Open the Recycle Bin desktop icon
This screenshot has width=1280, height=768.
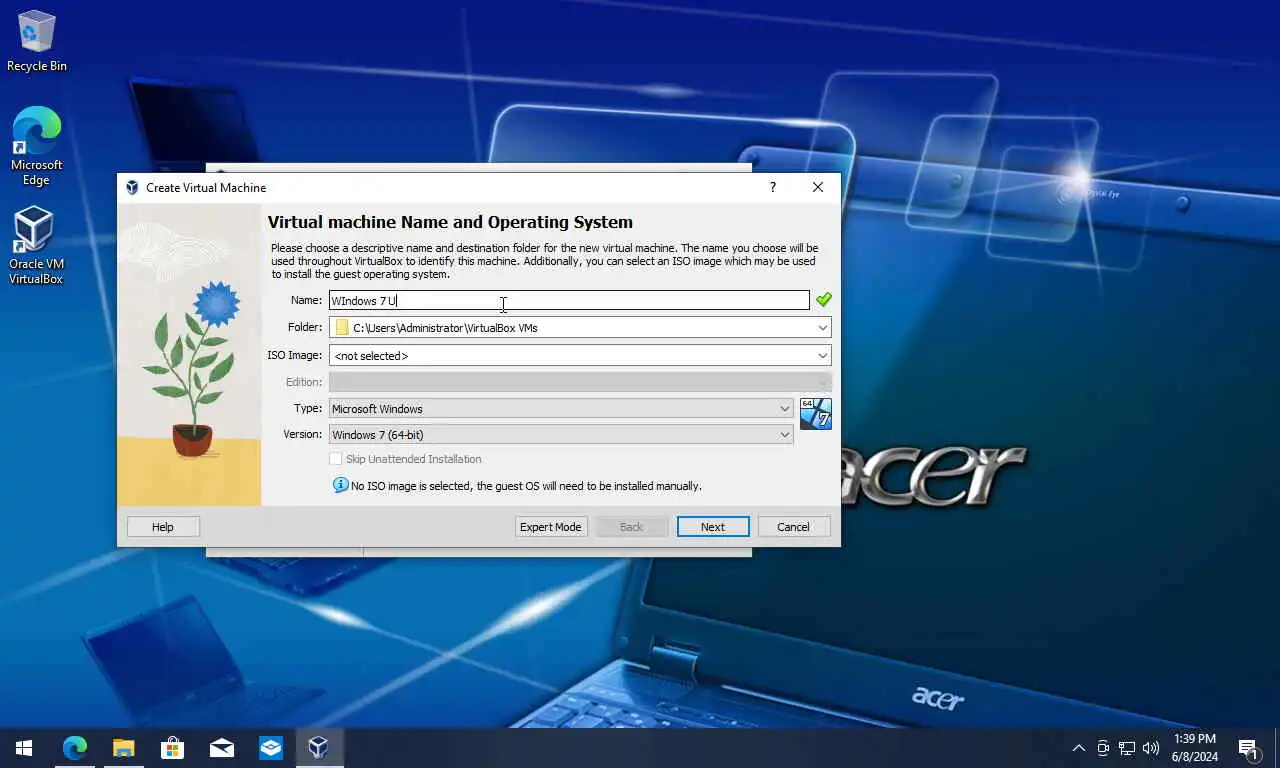pos(37,42)
